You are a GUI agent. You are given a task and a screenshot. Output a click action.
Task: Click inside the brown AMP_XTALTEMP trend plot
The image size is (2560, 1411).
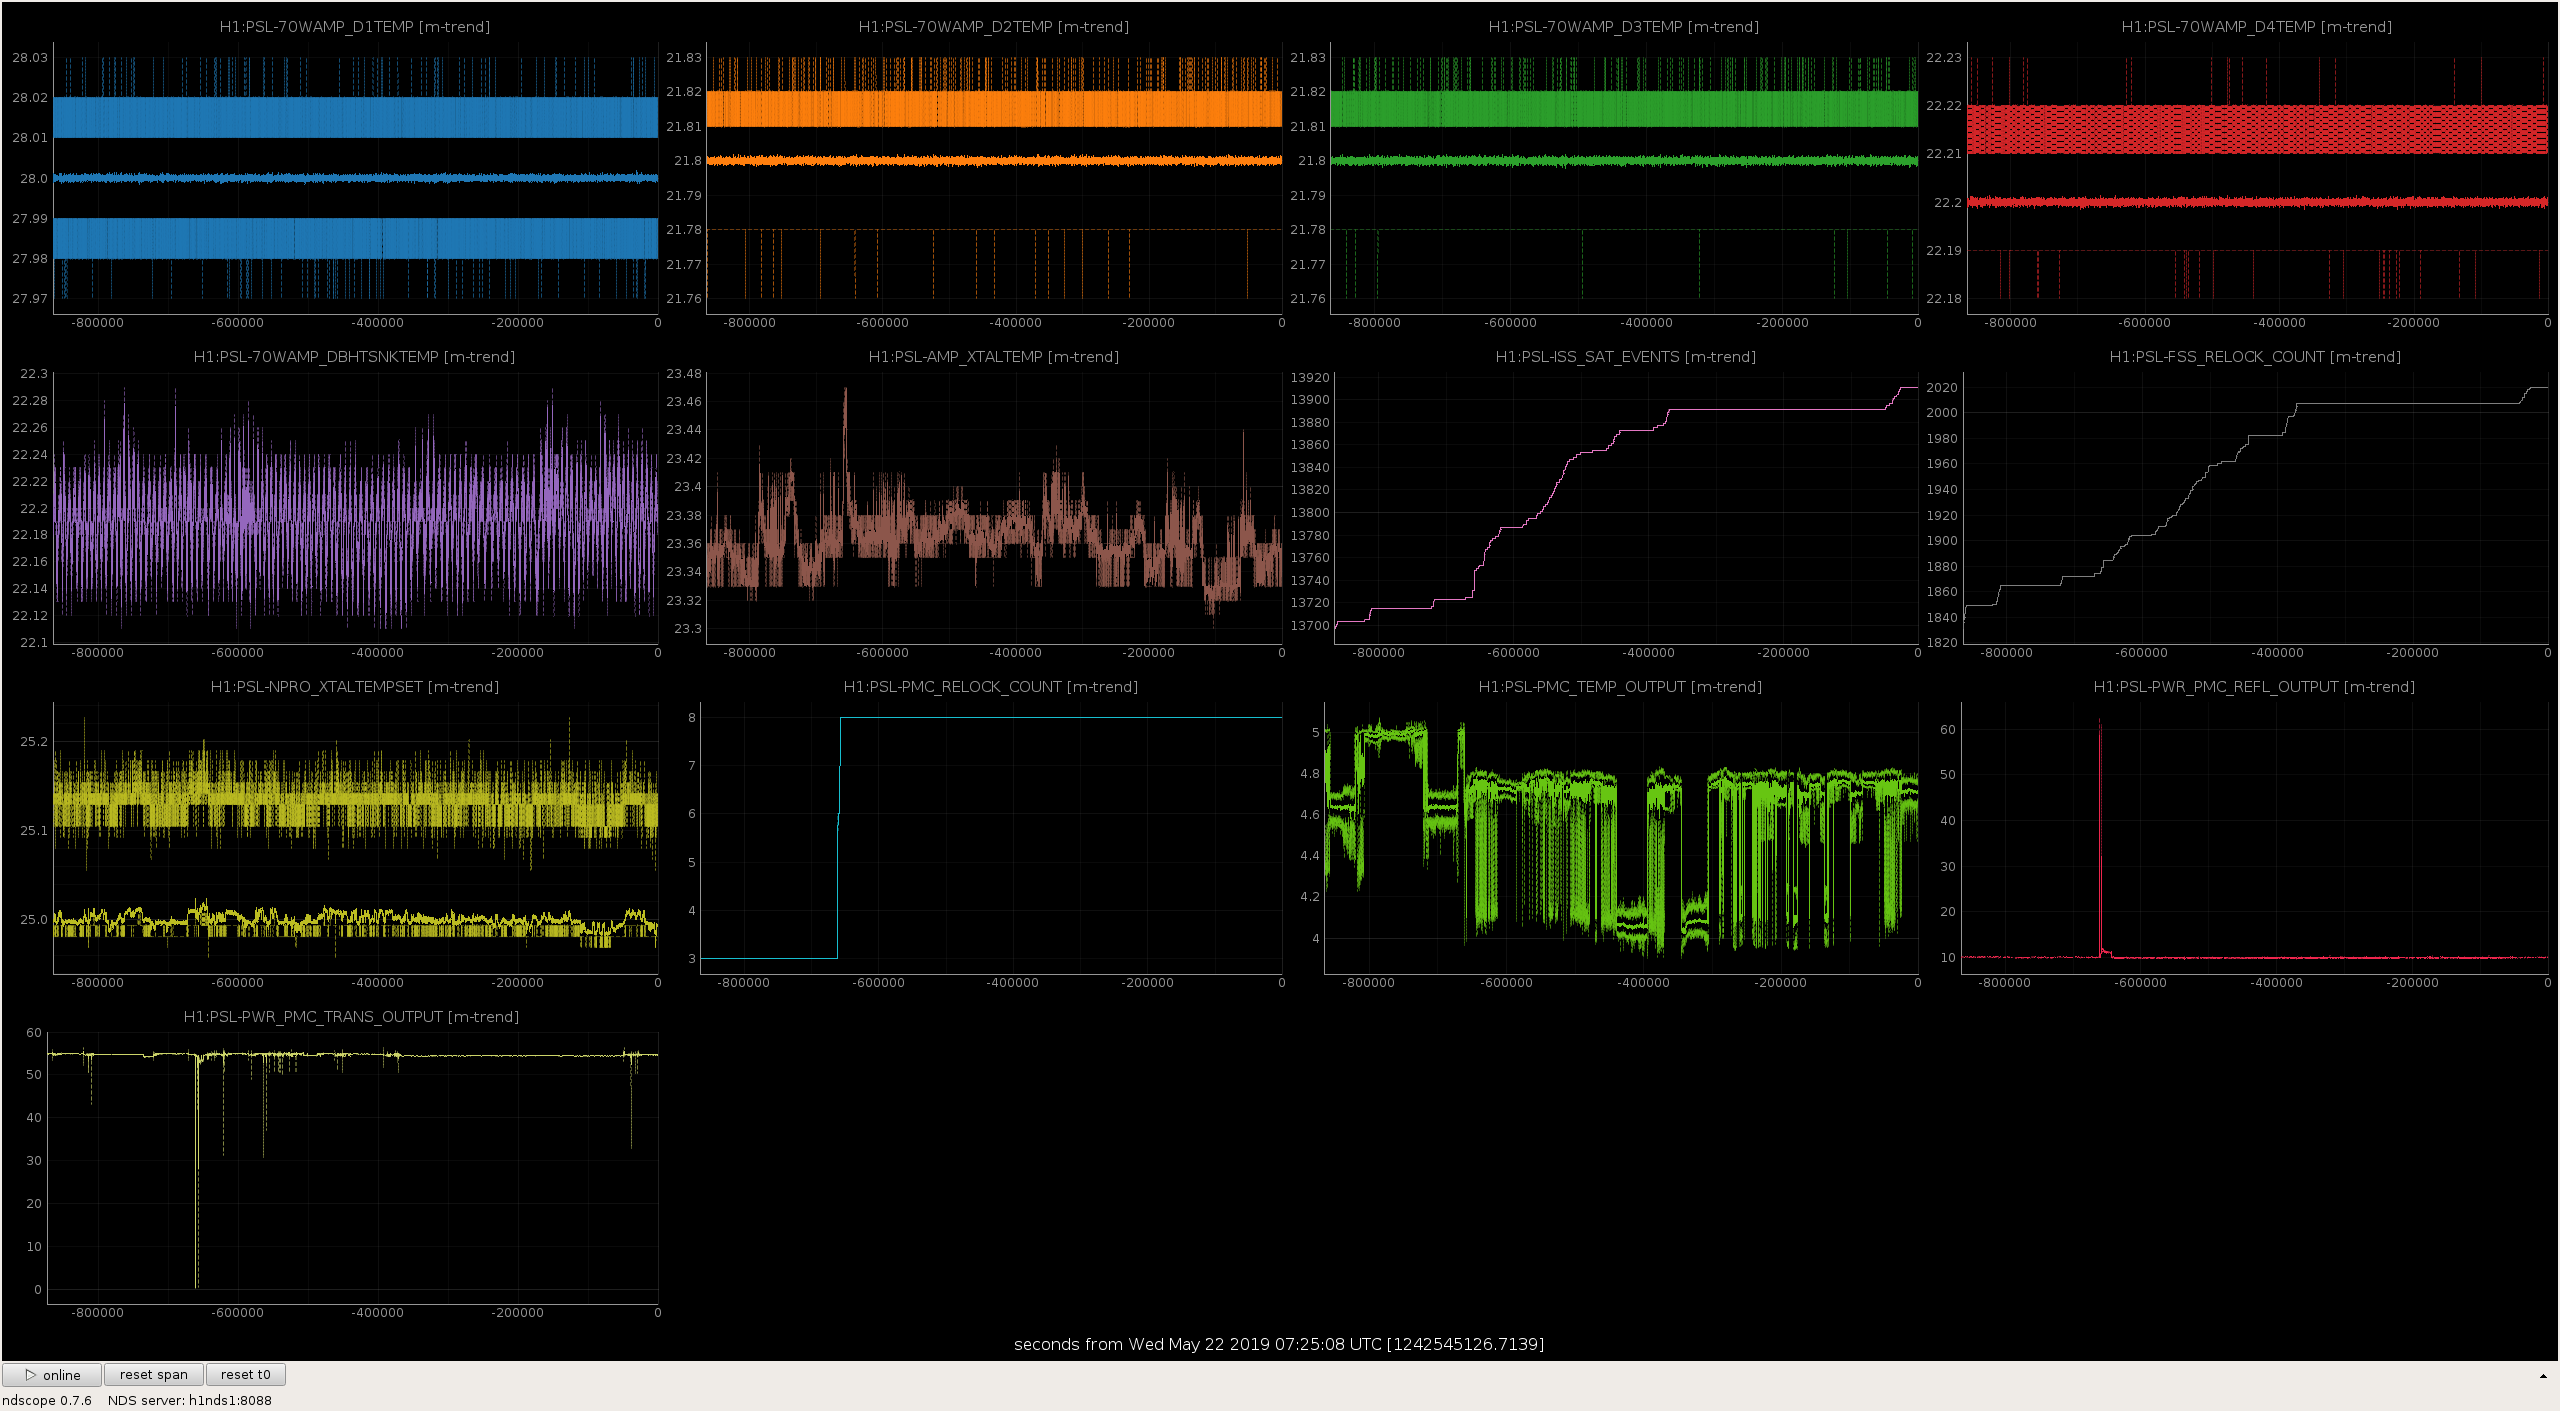(994, 508)
